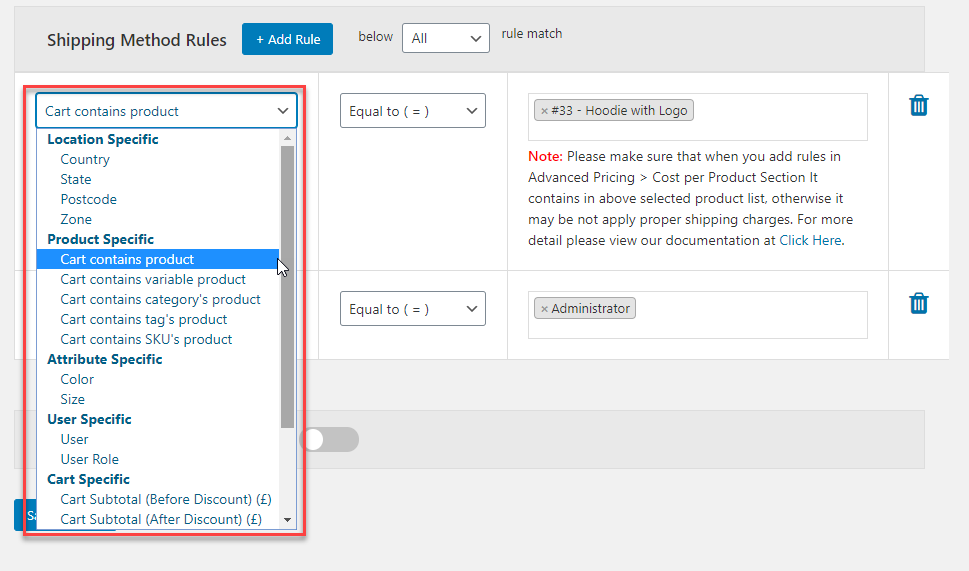
Task: Open the 'Click Here' documentation link
Action: (810, 240)
